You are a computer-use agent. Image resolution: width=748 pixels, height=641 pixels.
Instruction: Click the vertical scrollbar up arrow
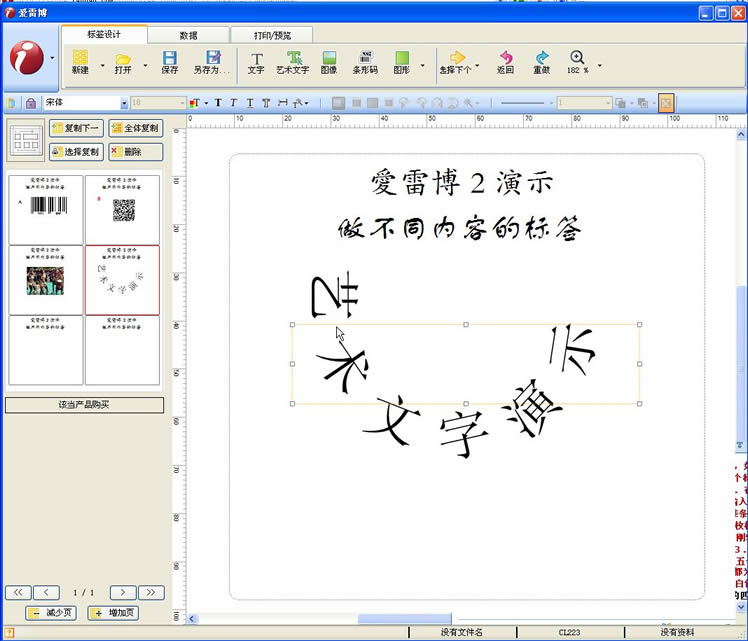point(741,134)
